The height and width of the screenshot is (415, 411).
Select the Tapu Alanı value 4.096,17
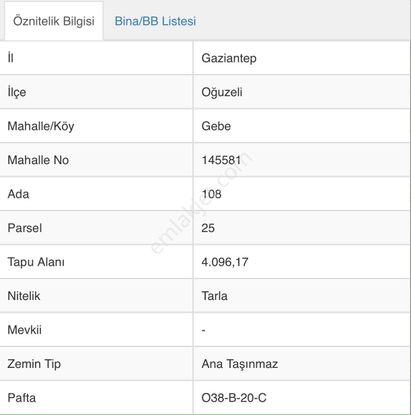(225, 262)
